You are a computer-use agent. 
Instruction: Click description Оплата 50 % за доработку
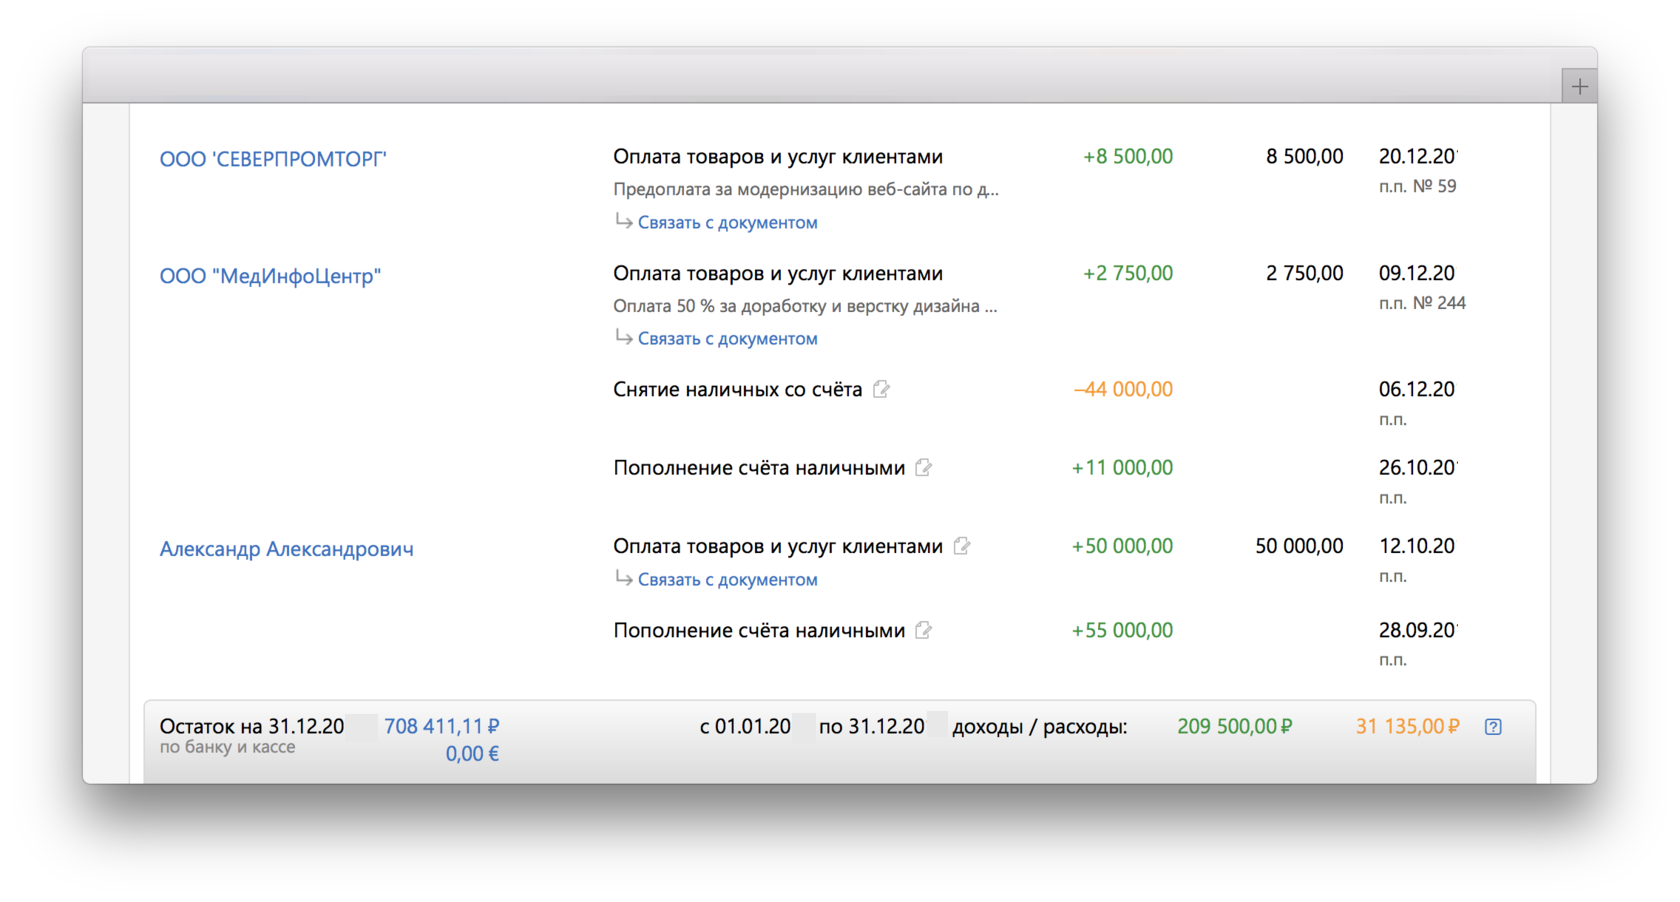tap(805, 306)
